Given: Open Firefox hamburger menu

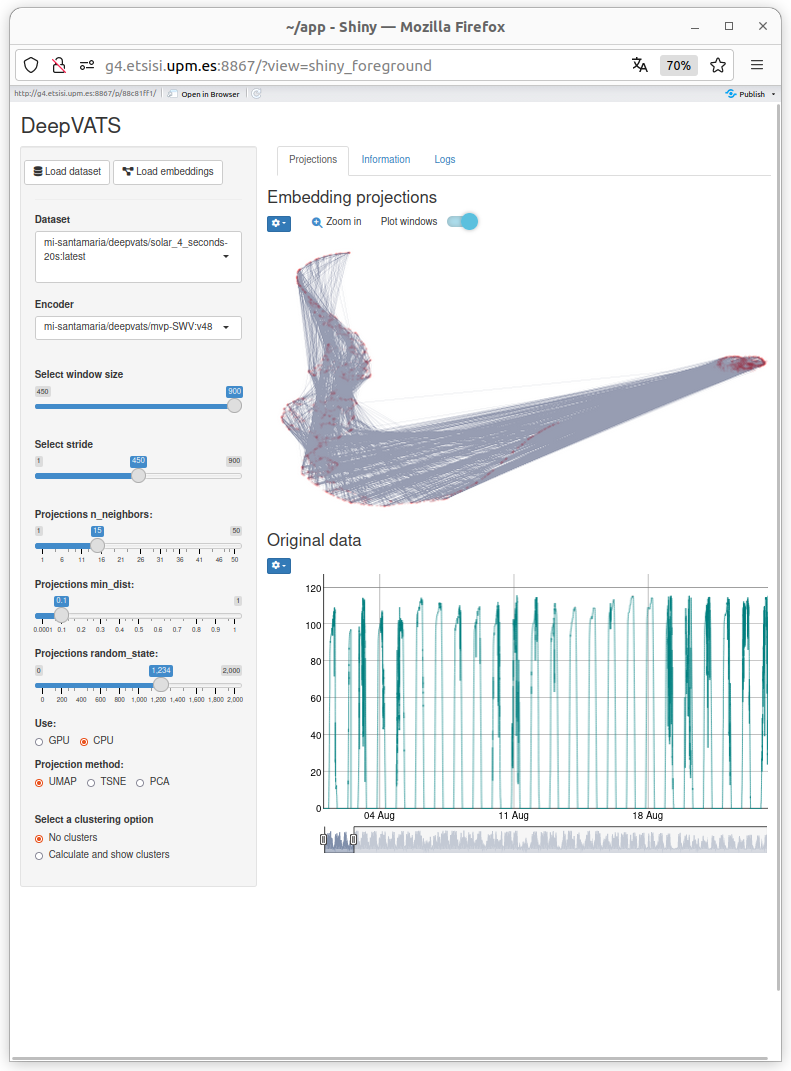Looking at the screenshot, I should pos(757,66).
